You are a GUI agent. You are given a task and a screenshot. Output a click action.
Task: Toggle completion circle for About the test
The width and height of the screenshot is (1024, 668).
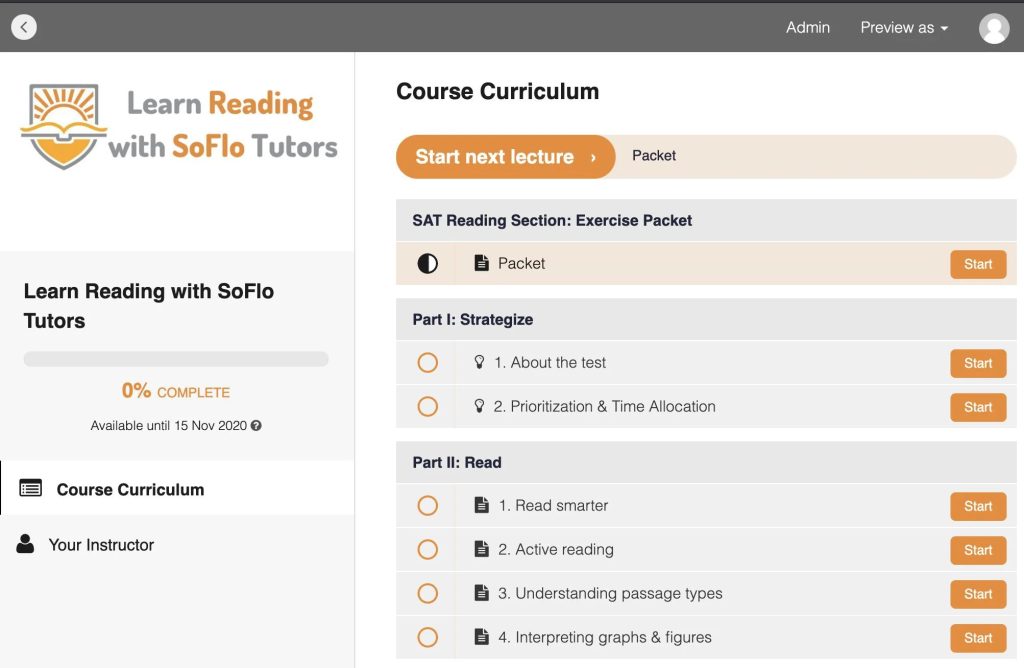point(428,362)
